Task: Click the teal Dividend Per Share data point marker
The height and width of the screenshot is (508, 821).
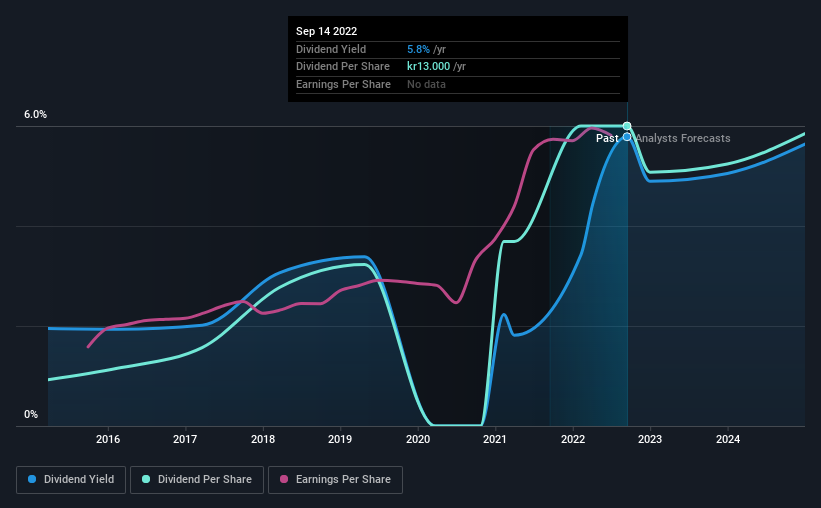Action: (627, 126)
